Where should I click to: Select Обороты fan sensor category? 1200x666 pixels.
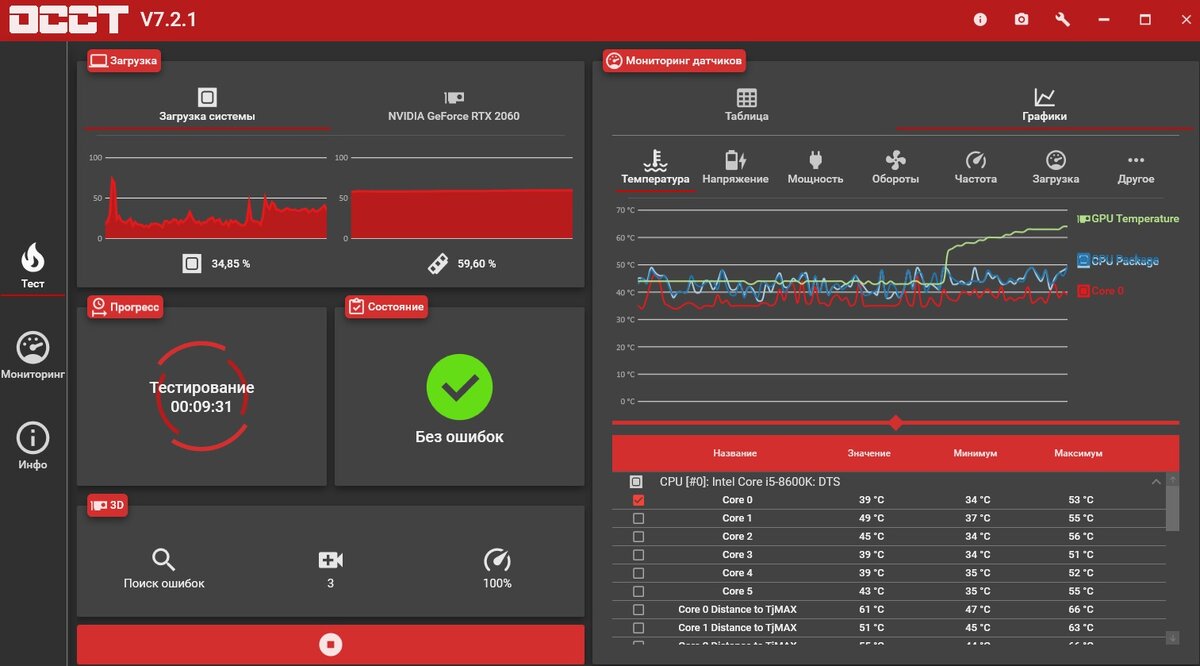(x=895, y=168)
